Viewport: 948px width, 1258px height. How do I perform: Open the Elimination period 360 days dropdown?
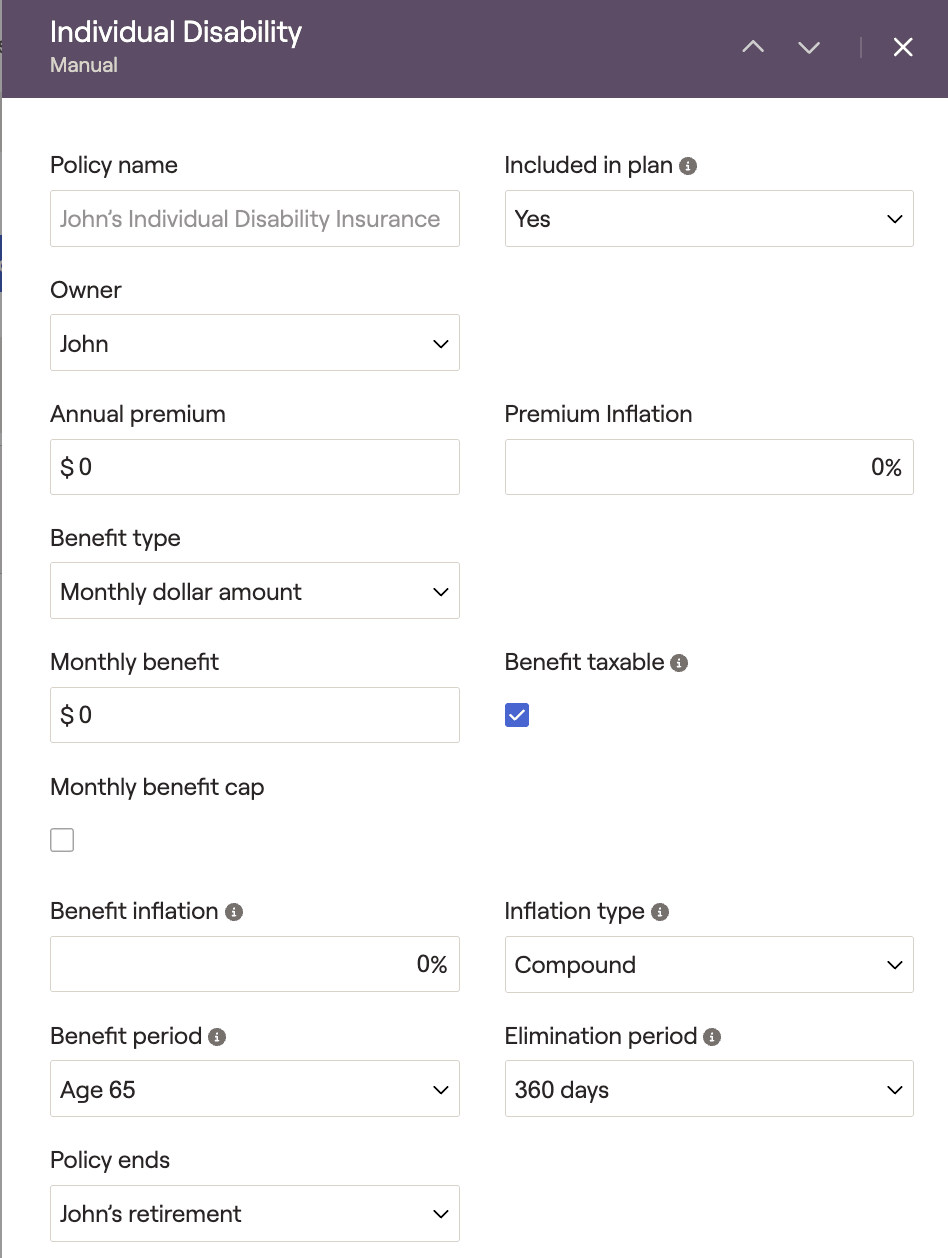(708, 1089)
